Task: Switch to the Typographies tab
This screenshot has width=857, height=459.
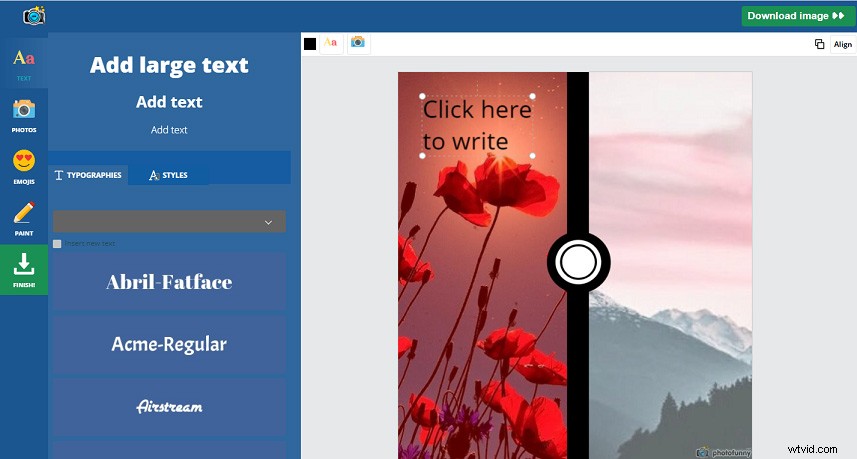Action: 88,175
